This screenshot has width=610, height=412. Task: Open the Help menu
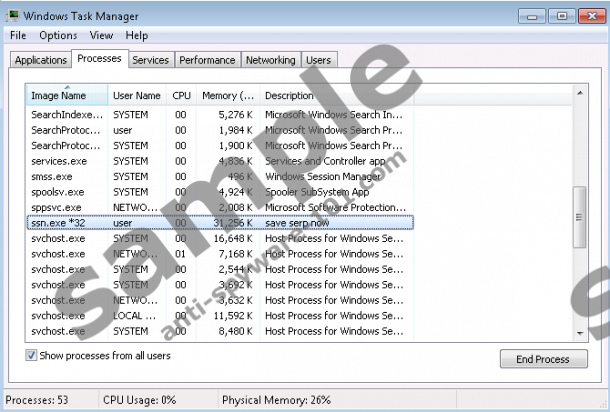pos(137,35)
